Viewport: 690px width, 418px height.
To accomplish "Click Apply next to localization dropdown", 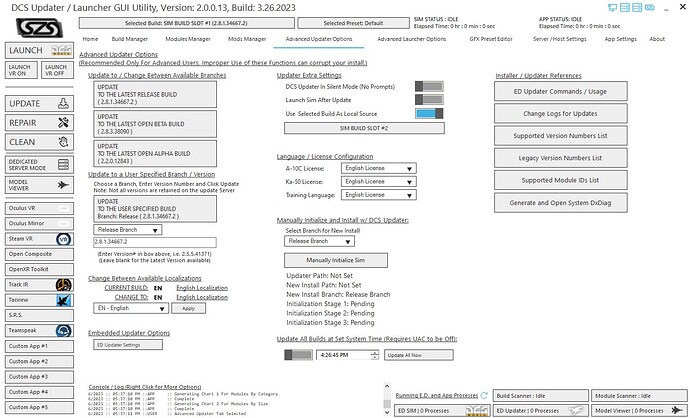I will (188, 308).
